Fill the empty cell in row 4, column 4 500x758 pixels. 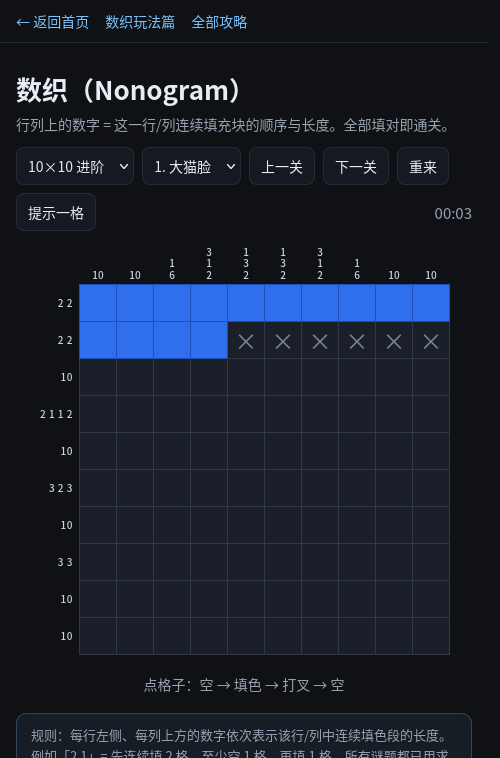[209, 414]
